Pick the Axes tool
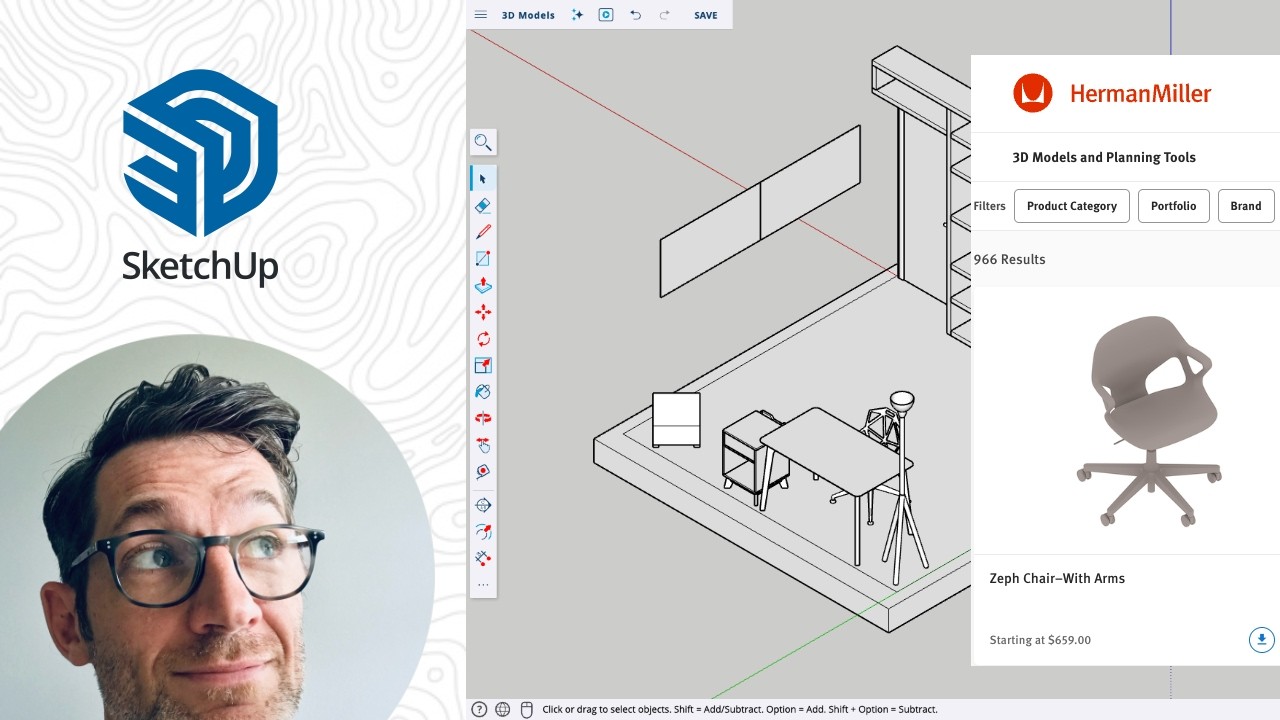Screen dimensions: 1280x720 pos(483,558)
